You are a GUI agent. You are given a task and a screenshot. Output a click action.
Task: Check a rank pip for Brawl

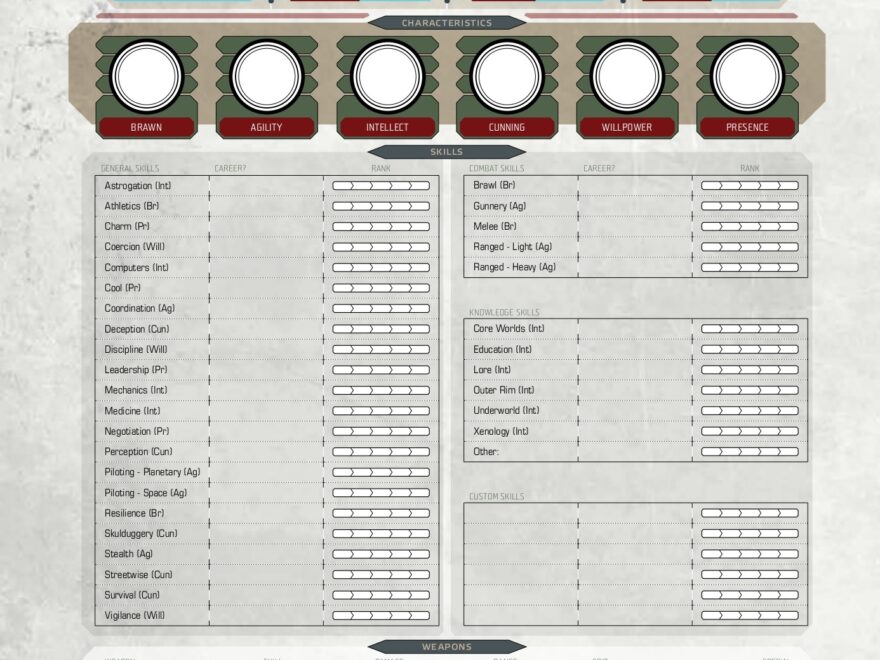click(x=710, y=186)
